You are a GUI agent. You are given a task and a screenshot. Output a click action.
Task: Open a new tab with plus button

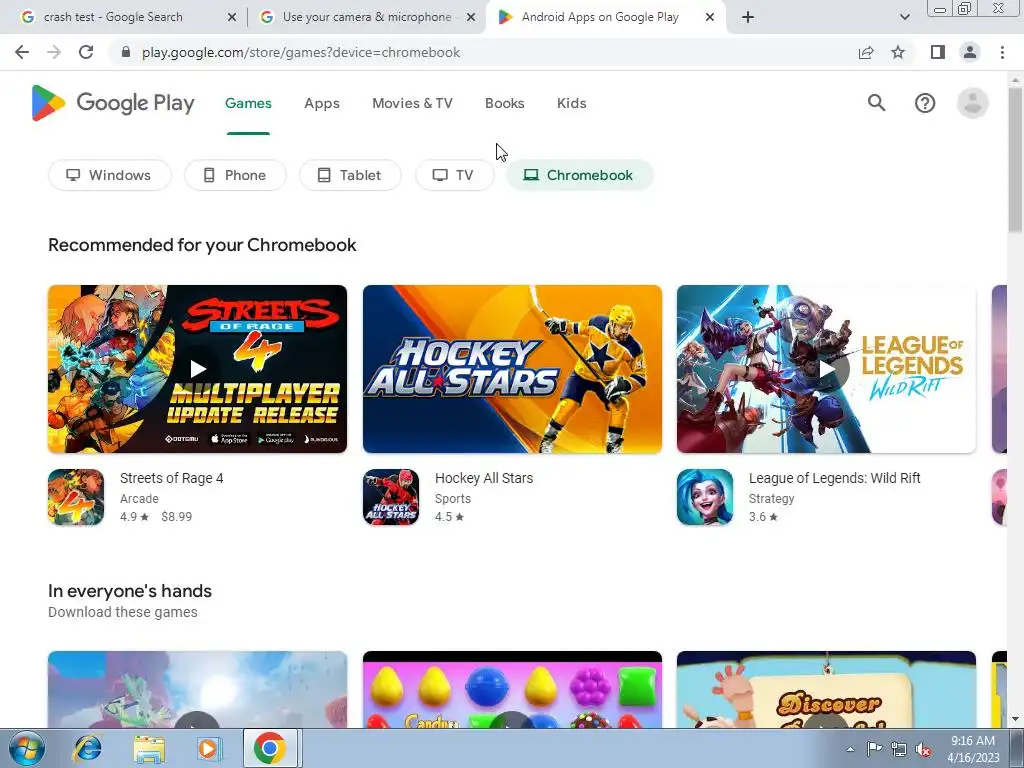748,17
